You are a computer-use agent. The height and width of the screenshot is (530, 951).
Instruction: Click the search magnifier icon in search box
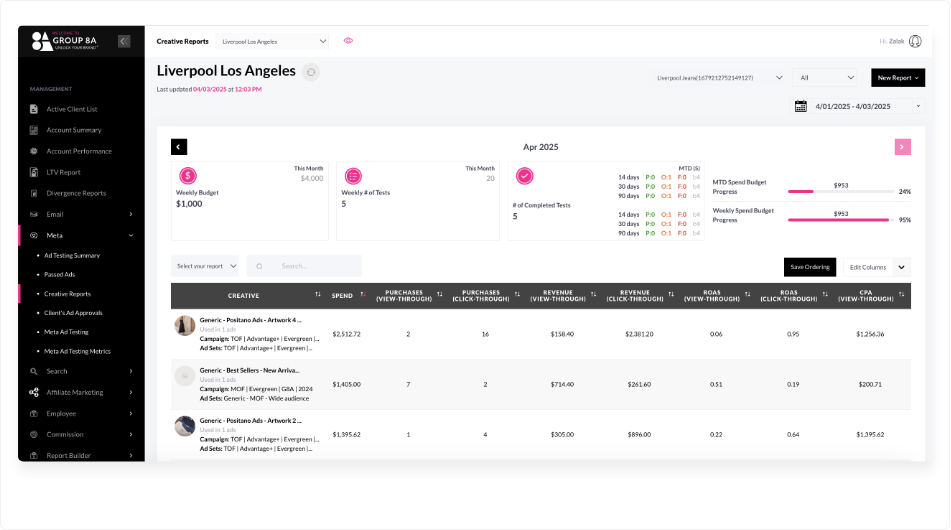click(x=260, y=266)
